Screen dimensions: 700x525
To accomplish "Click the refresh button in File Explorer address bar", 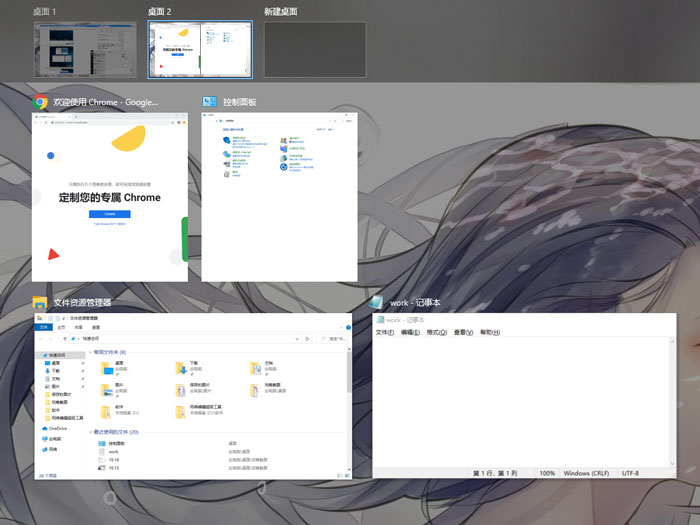I will point(307,339).
